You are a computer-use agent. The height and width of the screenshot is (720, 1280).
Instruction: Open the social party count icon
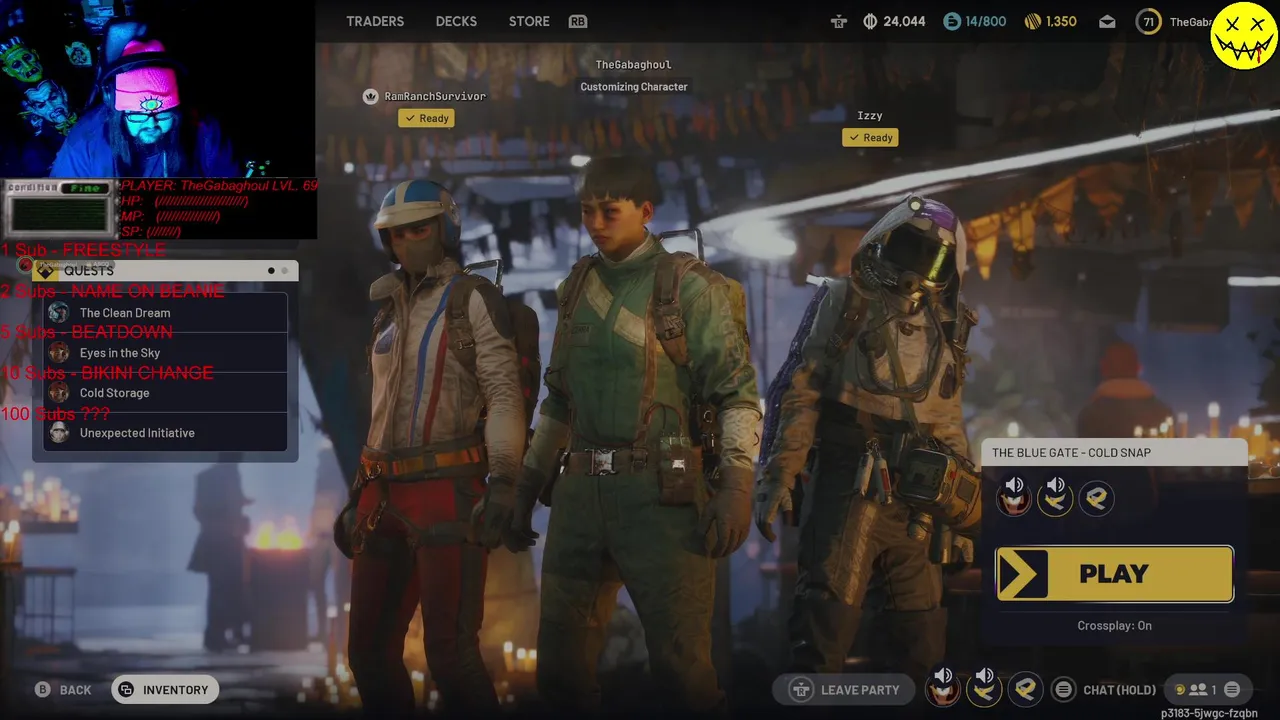coord(1196,690)
